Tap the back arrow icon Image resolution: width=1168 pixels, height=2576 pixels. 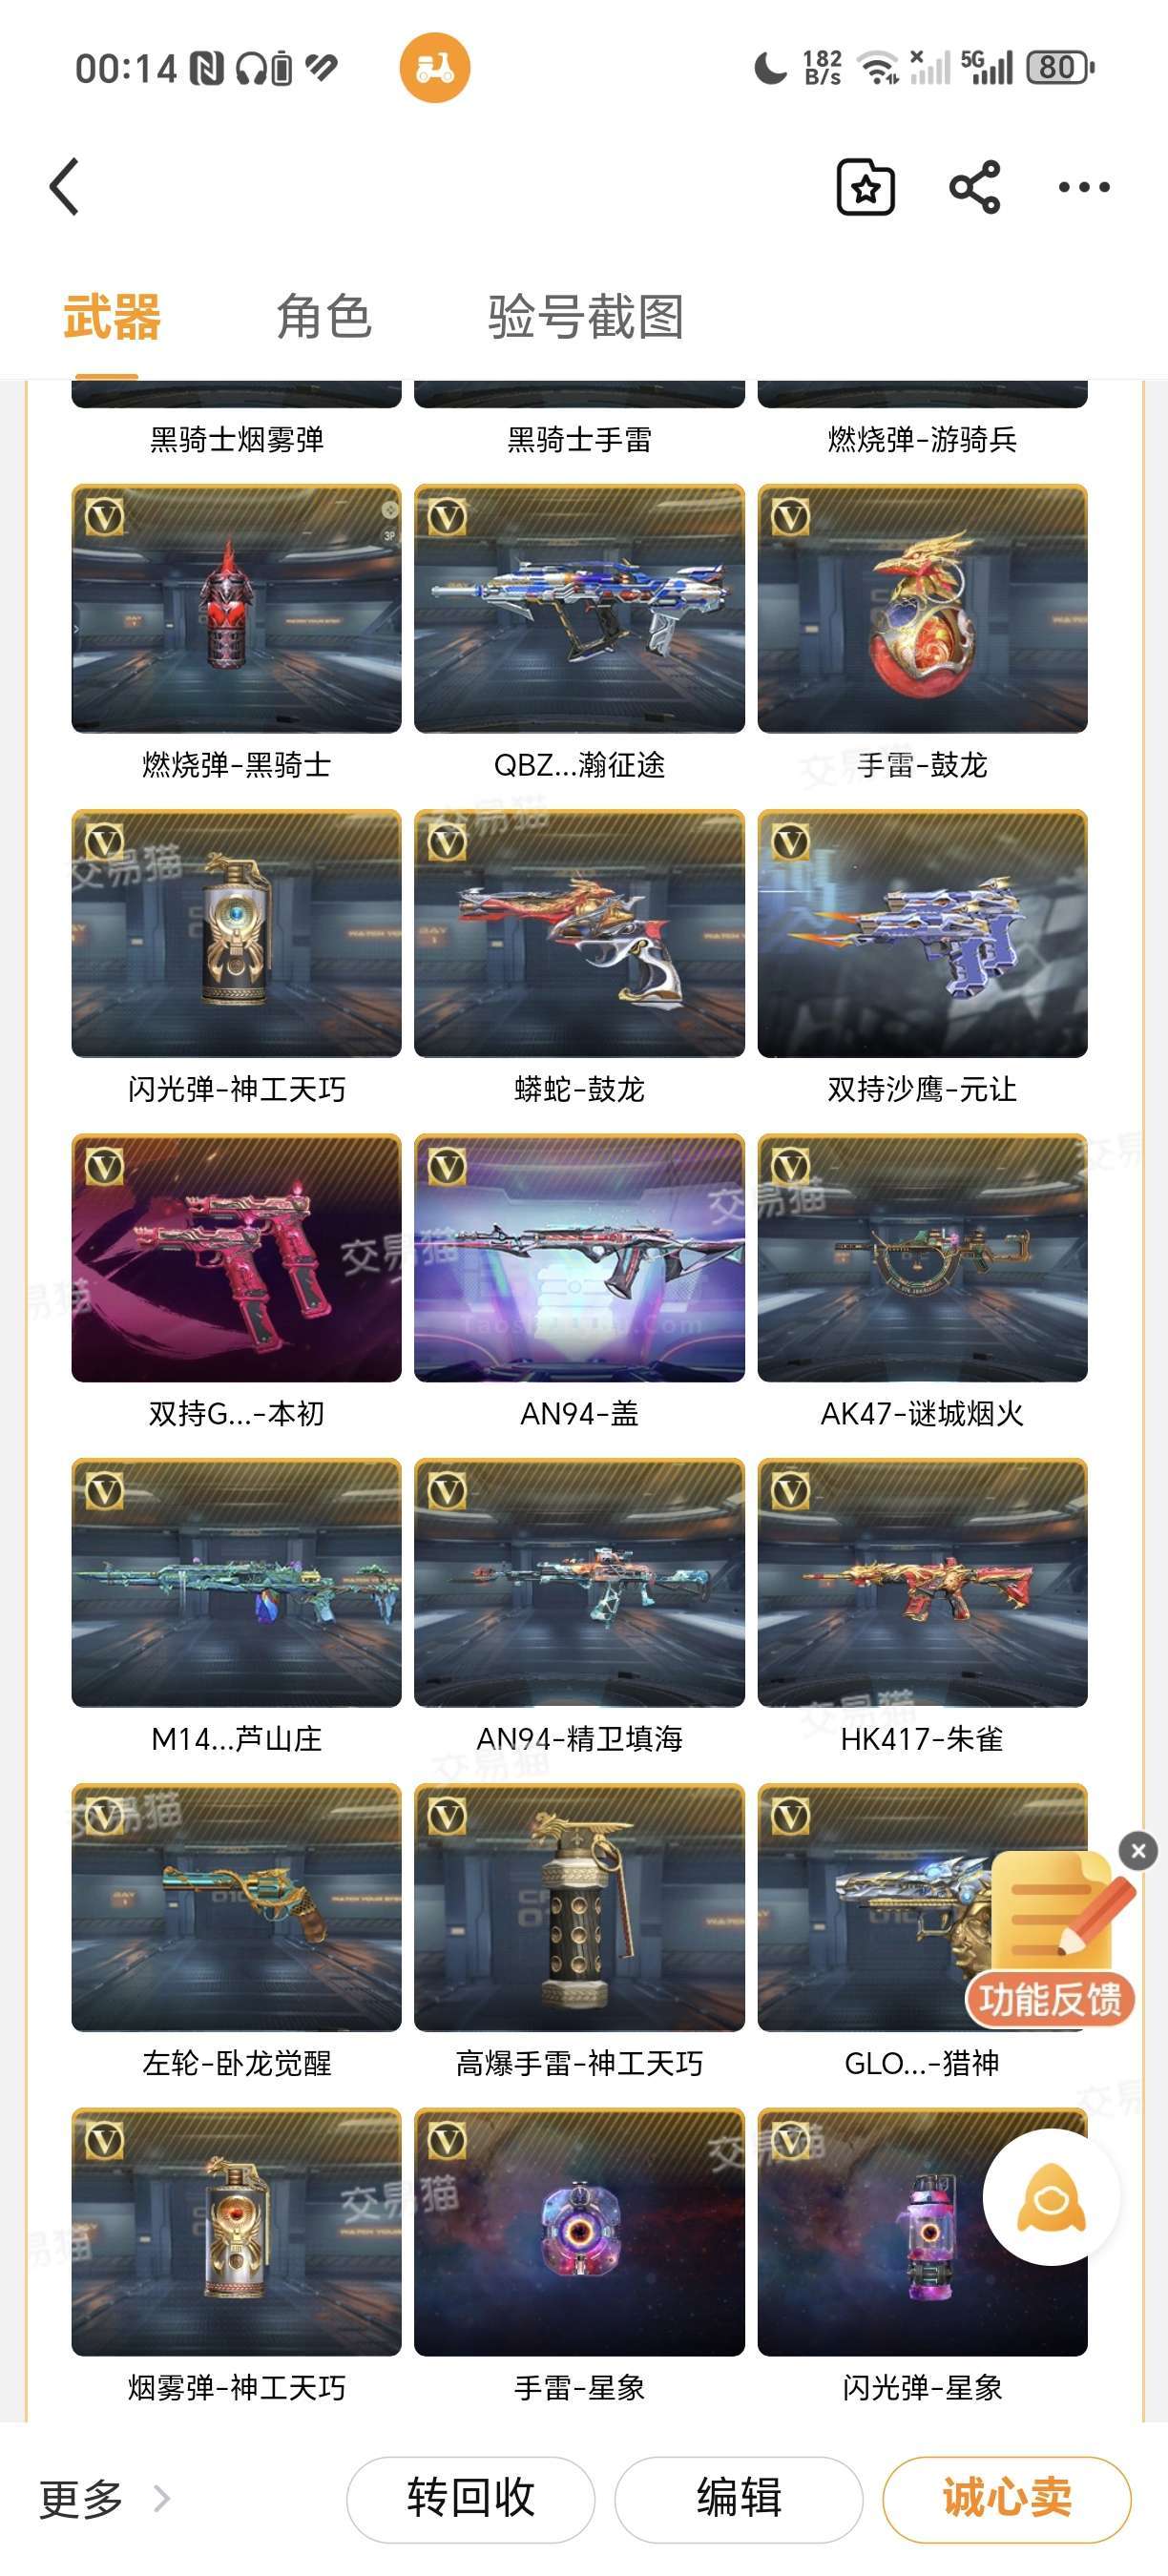[65, 187]
